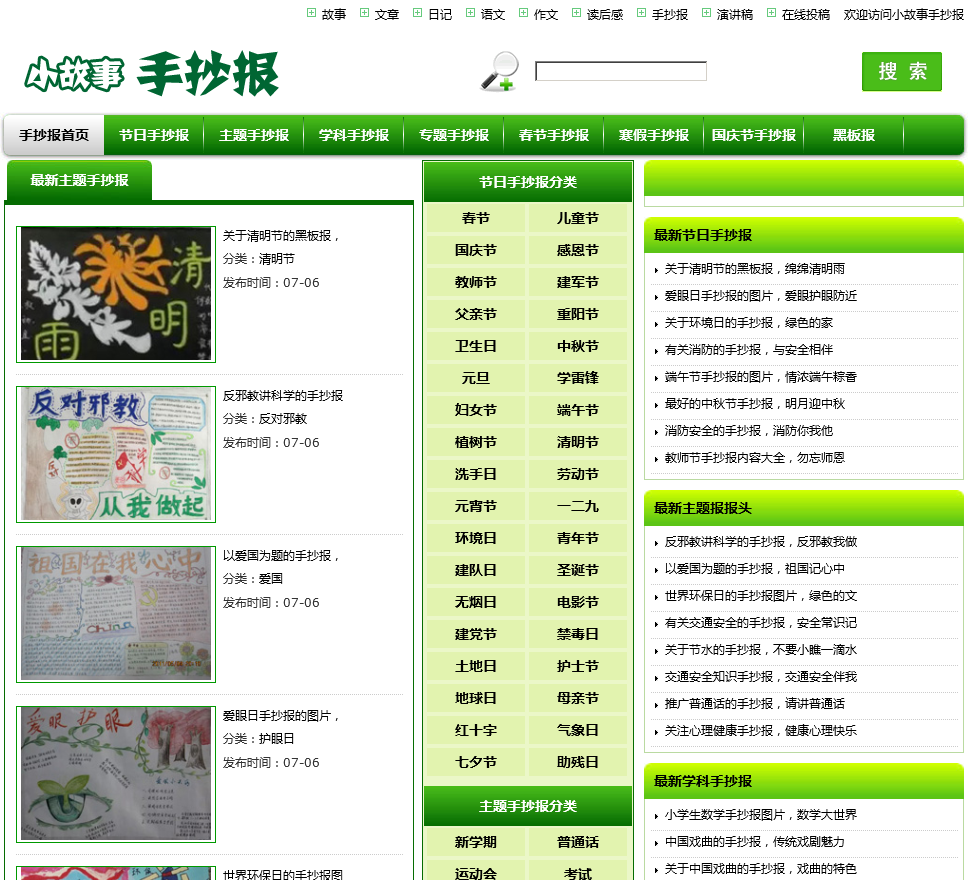Screen dimensions: 968x880
Task: Select 植树节 category
Action: pyautogui.click(x=475, y=442)
